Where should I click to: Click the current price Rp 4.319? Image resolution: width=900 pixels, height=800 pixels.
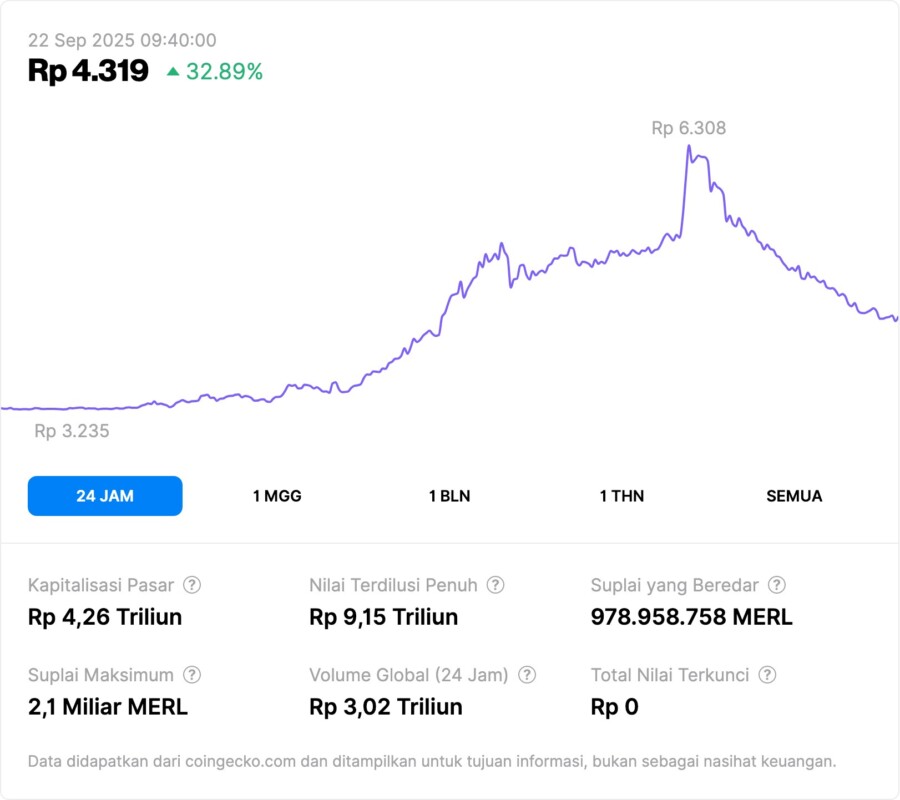point(88,71)
